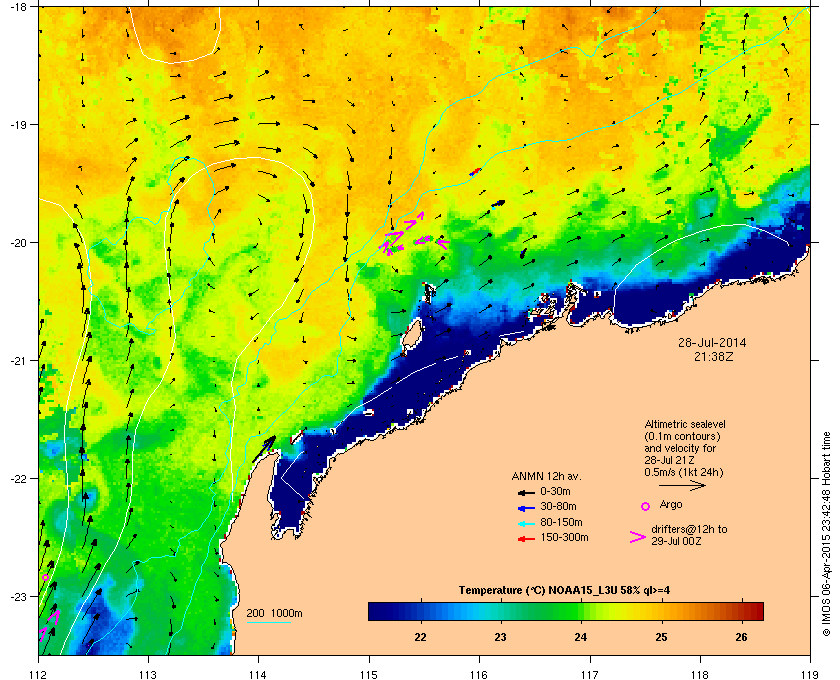The height and width of the screenshot is (680, 840).
Task: Click the '0-30m' depth label
Action: click(555, 491)
